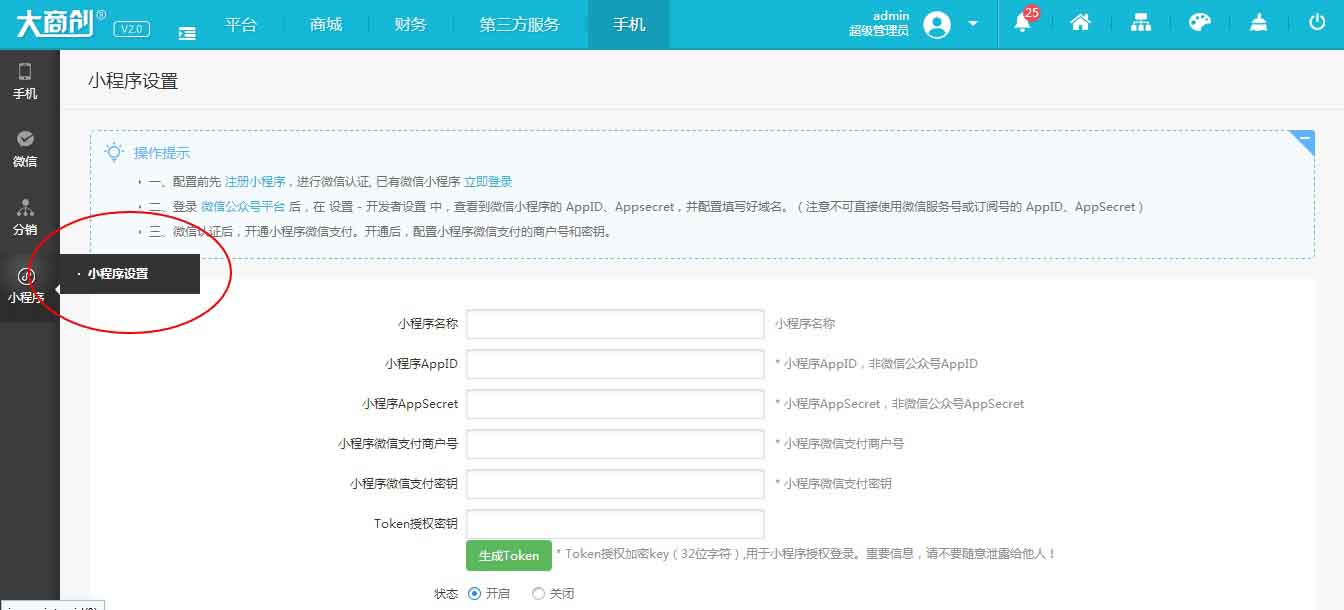
Task: Open the color palette theme icon
Action: [1199, 24]
